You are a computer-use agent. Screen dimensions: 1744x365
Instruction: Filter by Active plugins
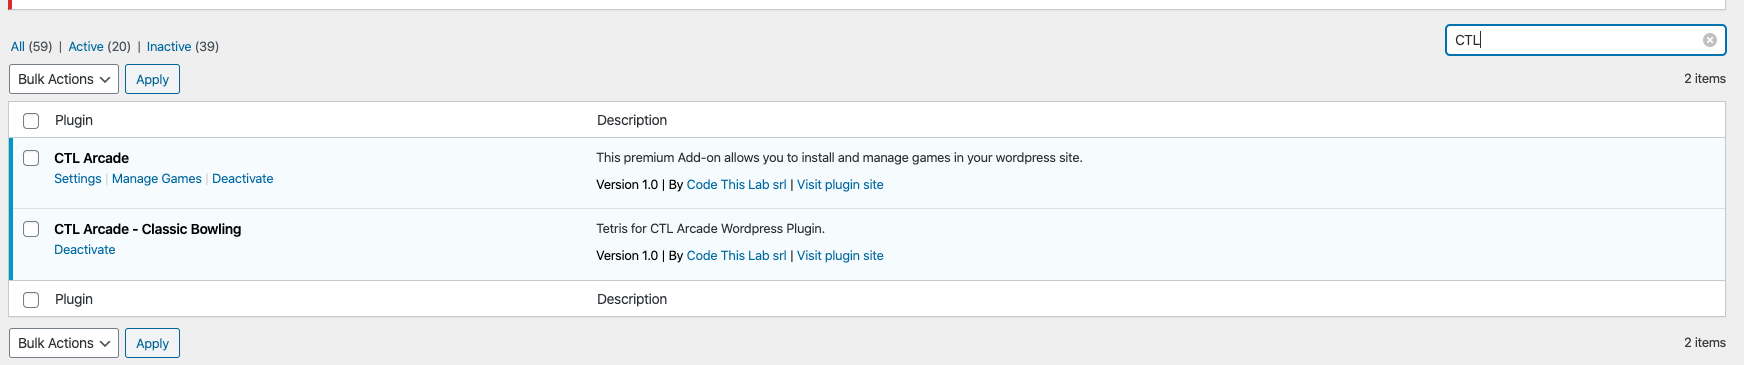(x=86, y=46)
